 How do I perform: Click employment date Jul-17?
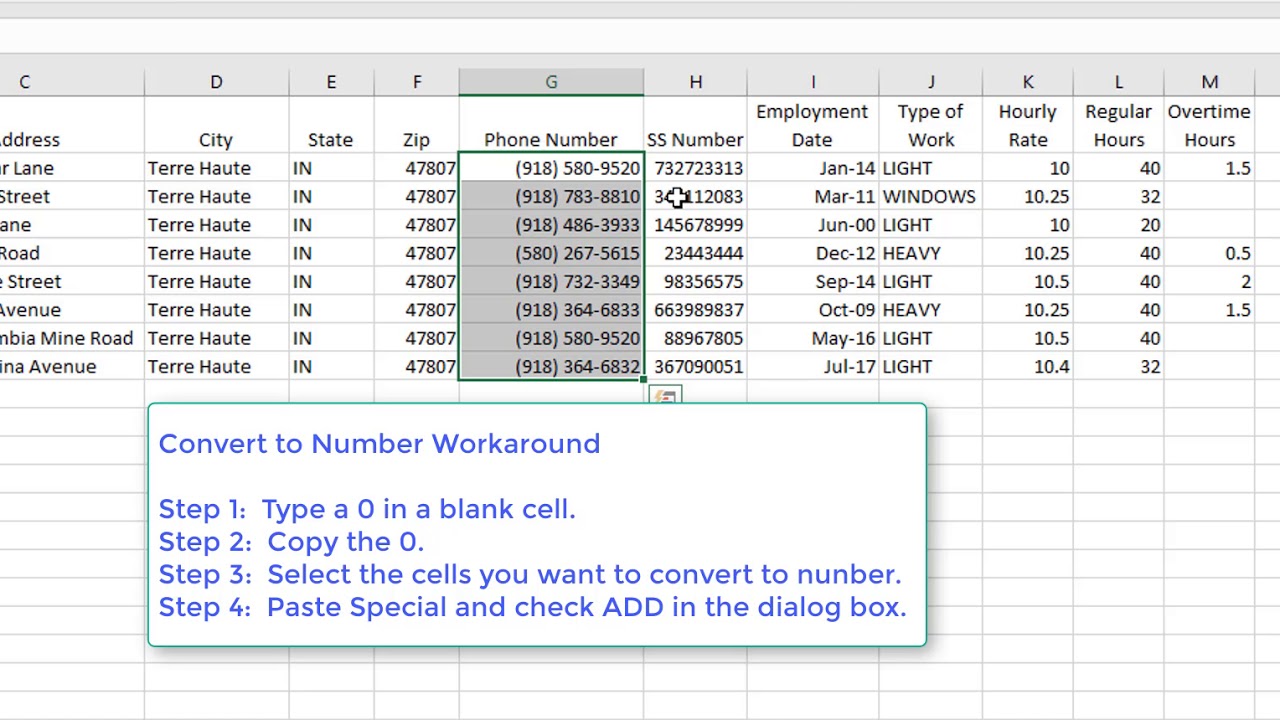coord(813,367)
